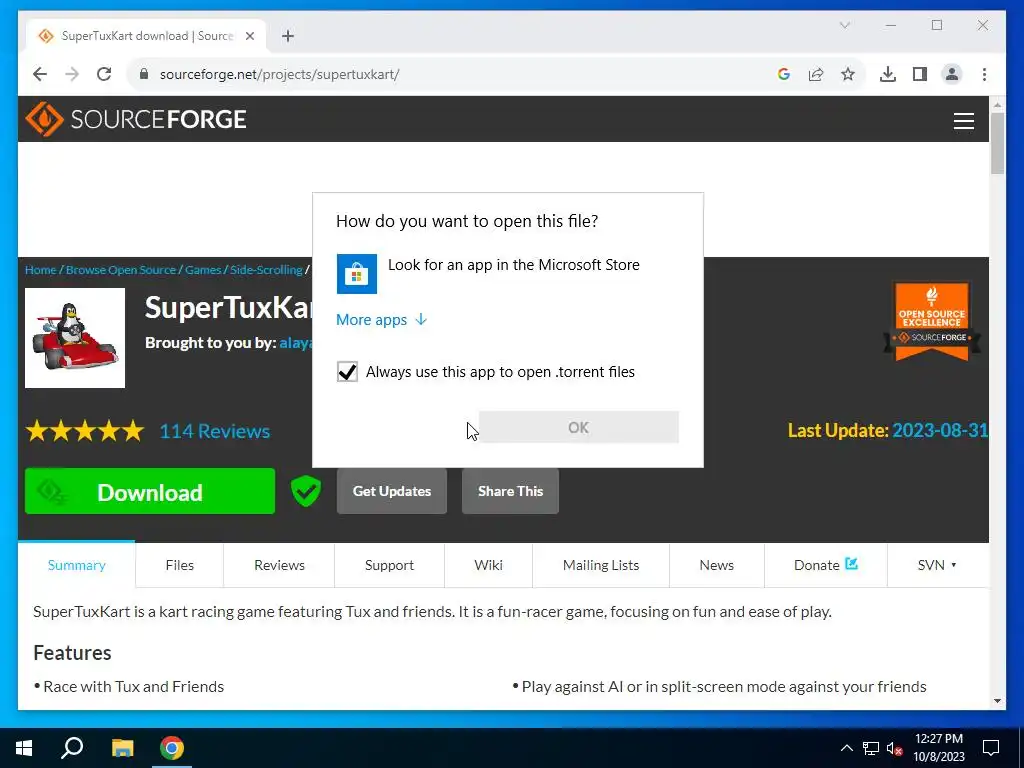Open the Wiki tab

tap(488, 565)
